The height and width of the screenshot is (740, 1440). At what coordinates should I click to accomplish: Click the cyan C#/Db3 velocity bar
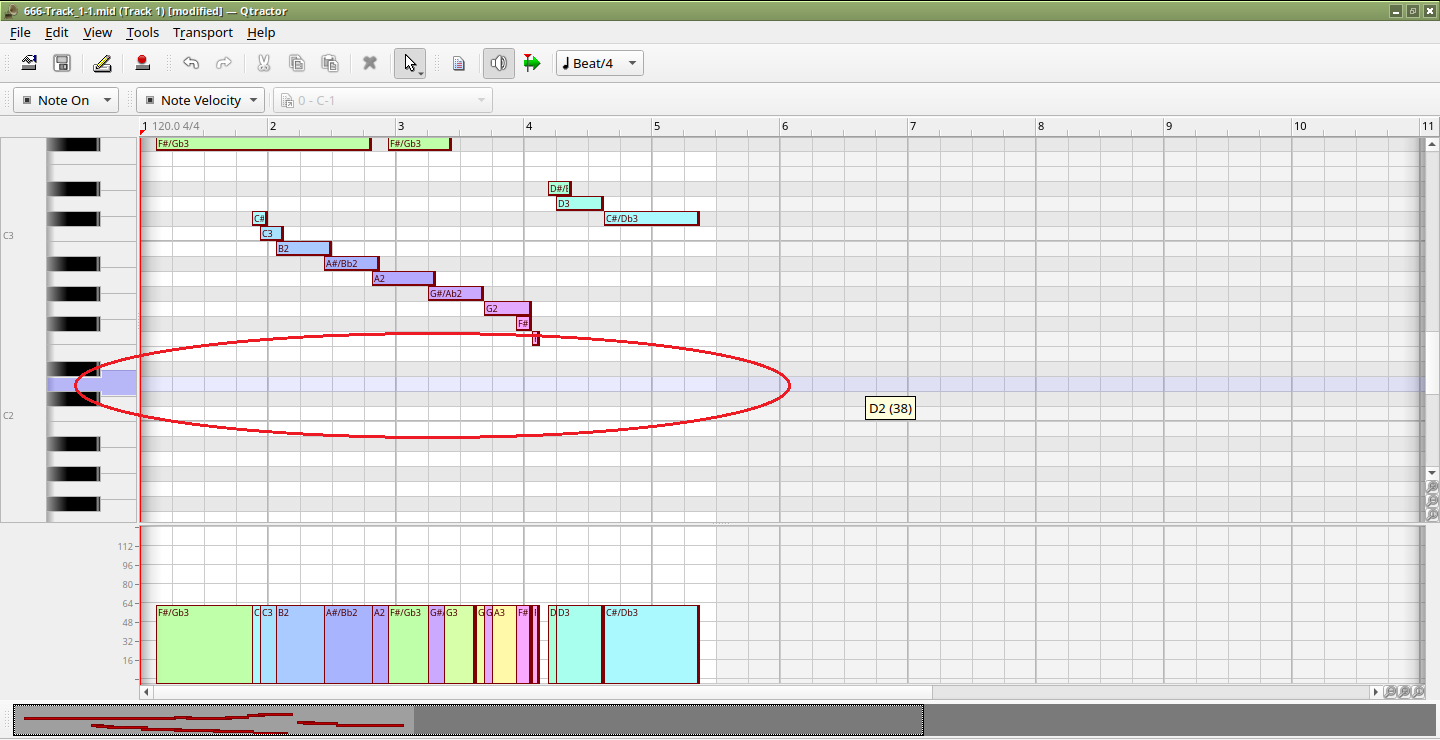tap(652, 644)
